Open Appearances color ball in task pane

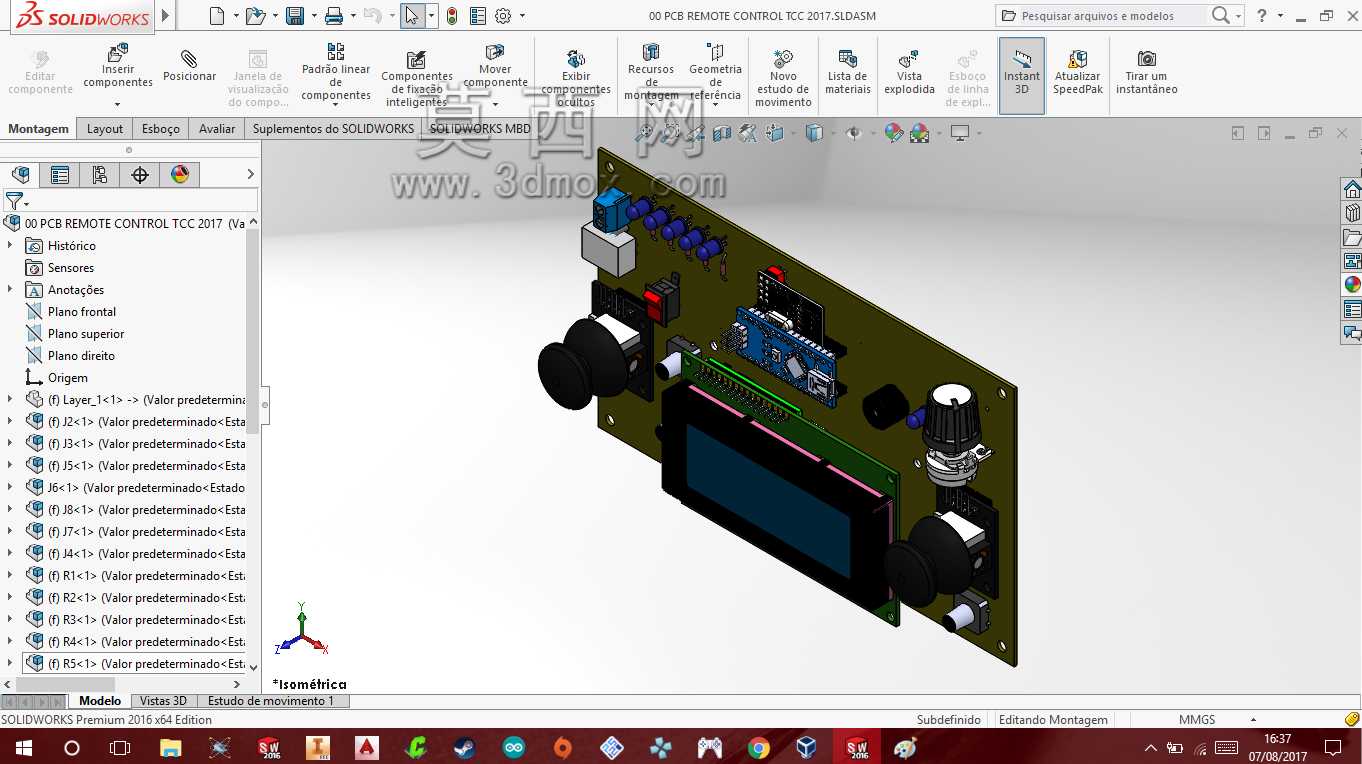click(x=1352, y=285)
